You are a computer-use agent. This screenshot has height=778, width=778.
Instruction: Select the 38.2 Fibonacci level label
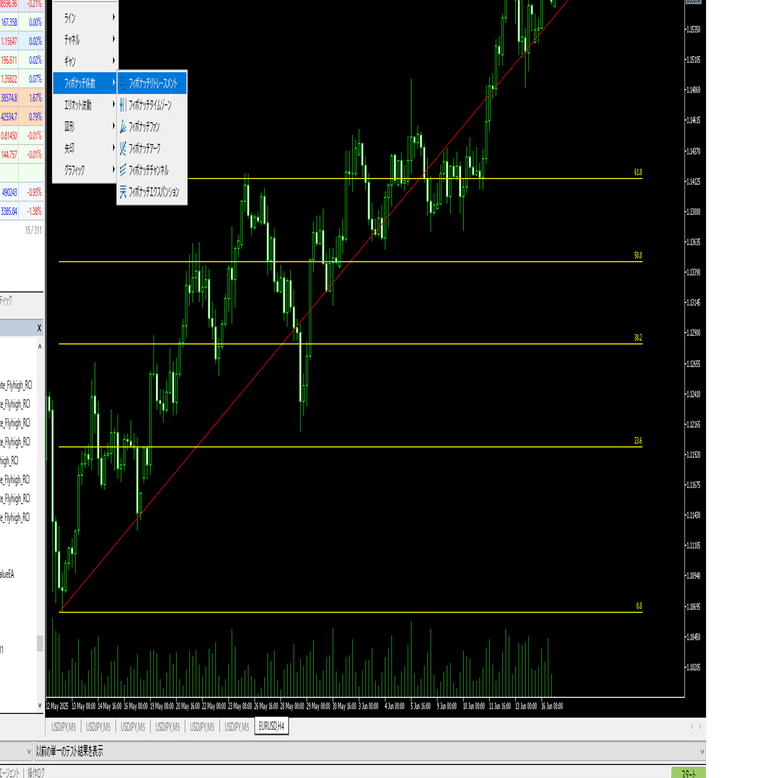(x=638, y=338)
